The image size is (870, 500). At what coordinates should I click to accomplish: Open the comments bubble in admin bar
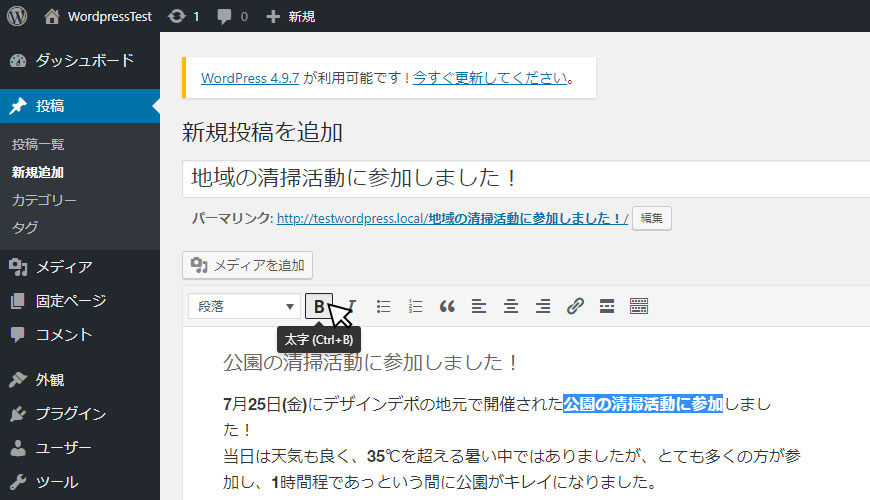click(x=232, y=17)
